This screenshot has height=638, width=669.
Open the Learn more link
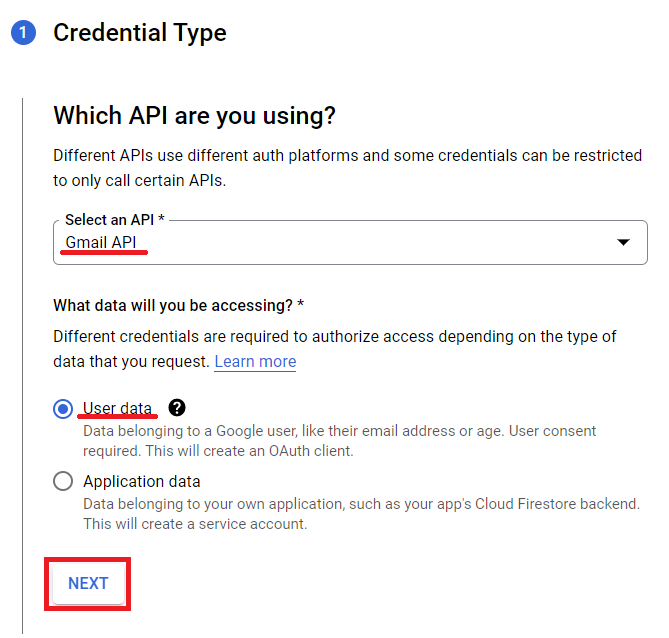[255, 361]
